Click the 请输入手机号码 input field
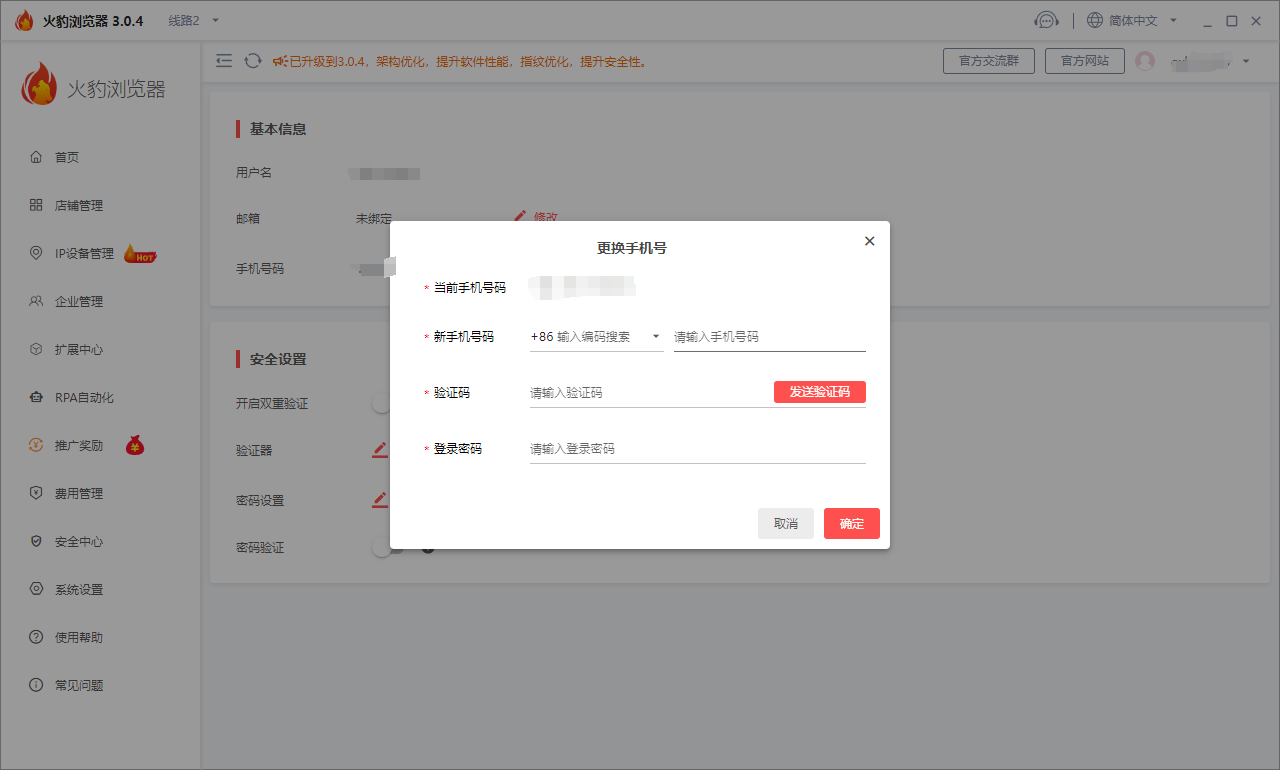 click(x=769, y=337)
